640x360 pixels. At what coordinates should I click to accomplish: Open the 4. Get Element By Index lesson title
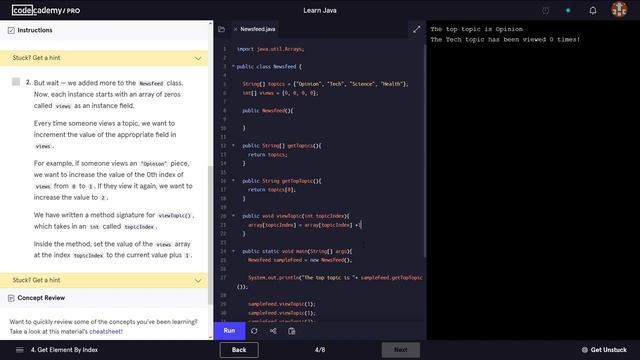click(64, 350)
